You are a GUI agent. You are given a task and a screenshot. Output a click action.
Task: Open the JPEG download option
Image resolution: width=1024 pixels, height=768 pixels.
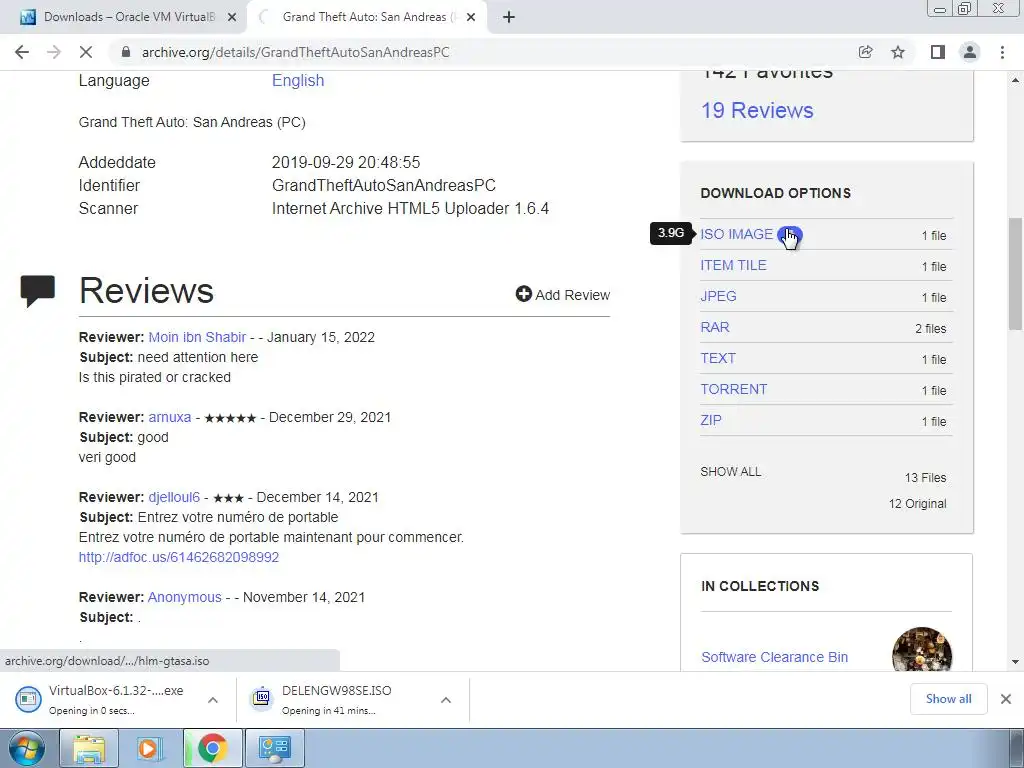[x=718, y=296]
